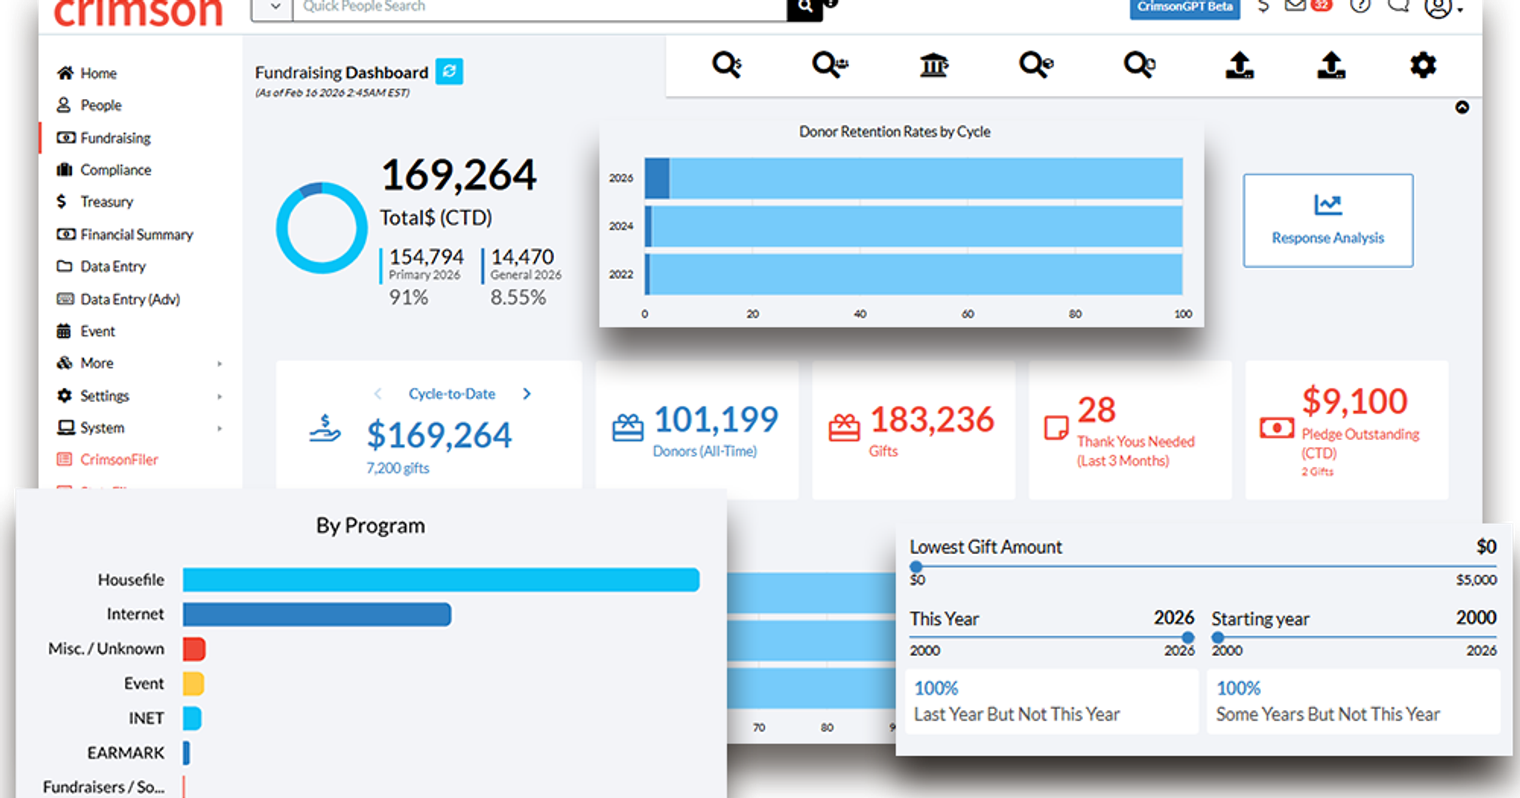Click the '14,470' General 2026 figure

[x=522, y=257]
